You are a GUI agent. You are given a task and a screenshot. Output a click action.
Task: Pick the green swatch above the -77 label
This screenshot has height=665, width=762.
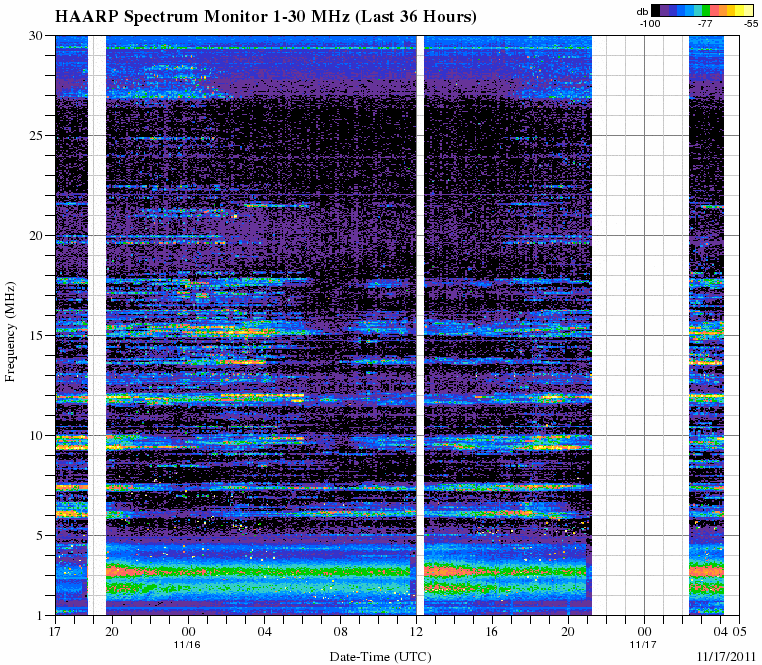(706, 11)
